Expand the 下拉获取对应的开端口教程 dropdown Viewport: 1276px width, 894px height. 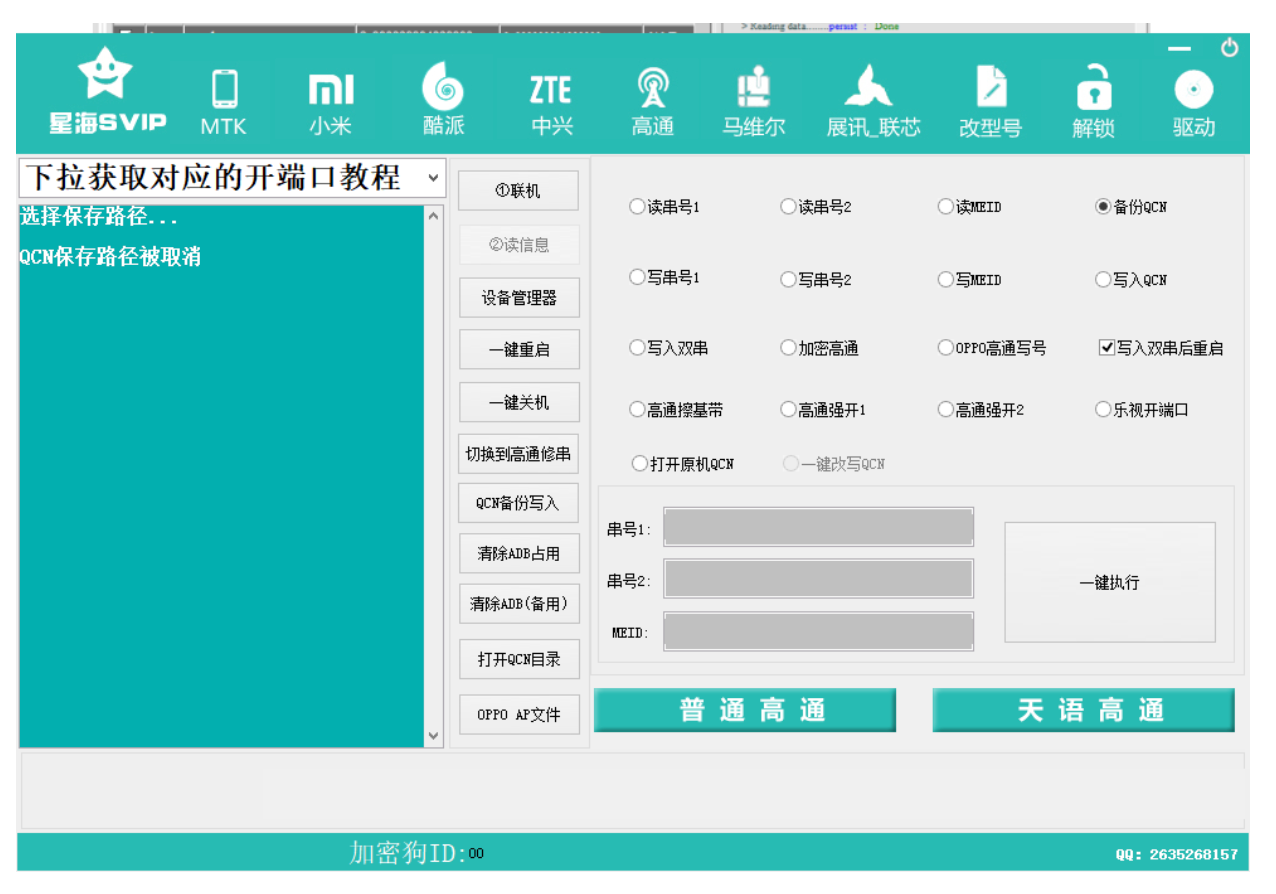point(433,178)
